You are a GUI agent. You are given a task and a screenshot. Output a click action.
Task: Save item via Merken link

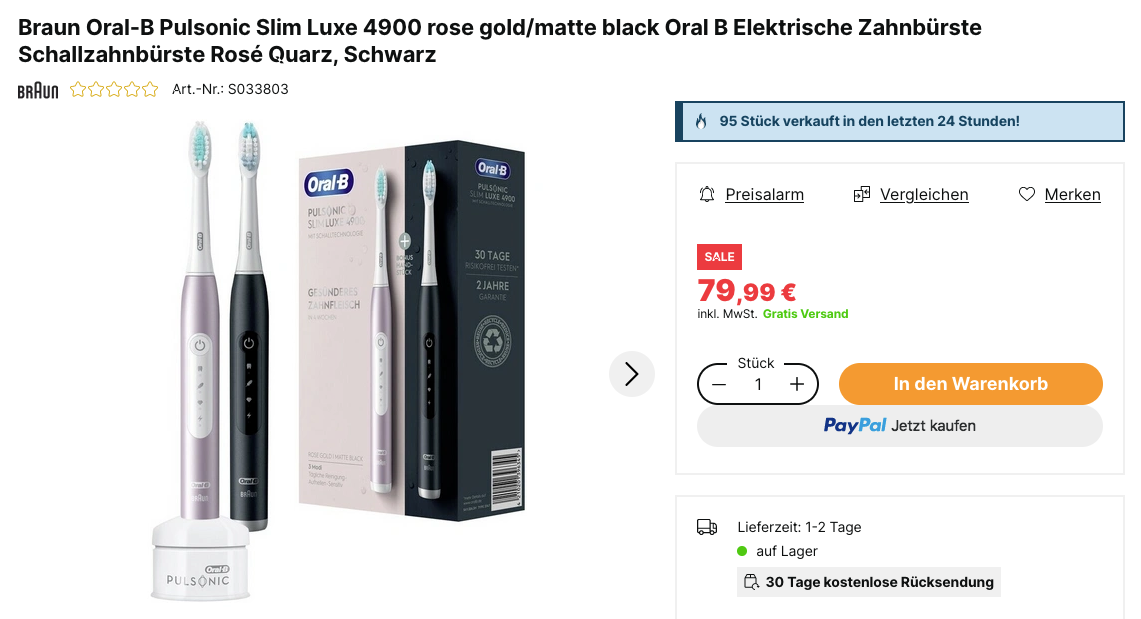pyautogui.click(x=1072, y=194)
